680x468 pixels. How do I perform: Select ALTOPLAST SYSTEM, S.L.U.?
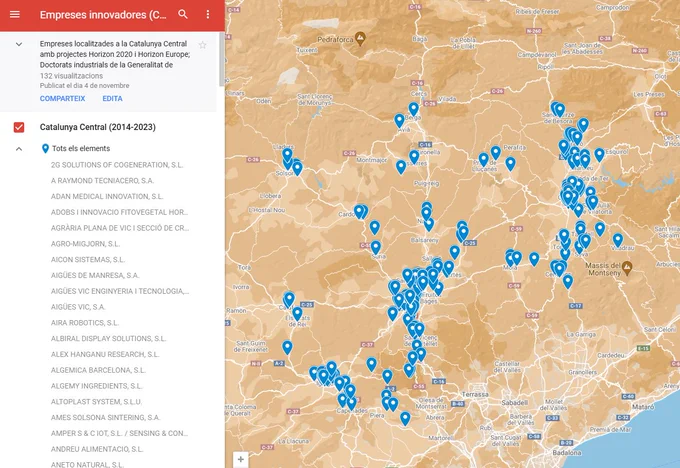click(x=97, y=402)
